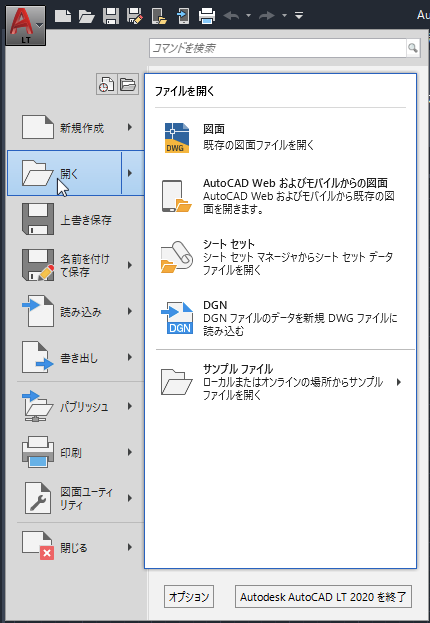This screenshot has height=623, width=430.
Task: Choose the シート セット title text
Action: click(x=229, y=244)
